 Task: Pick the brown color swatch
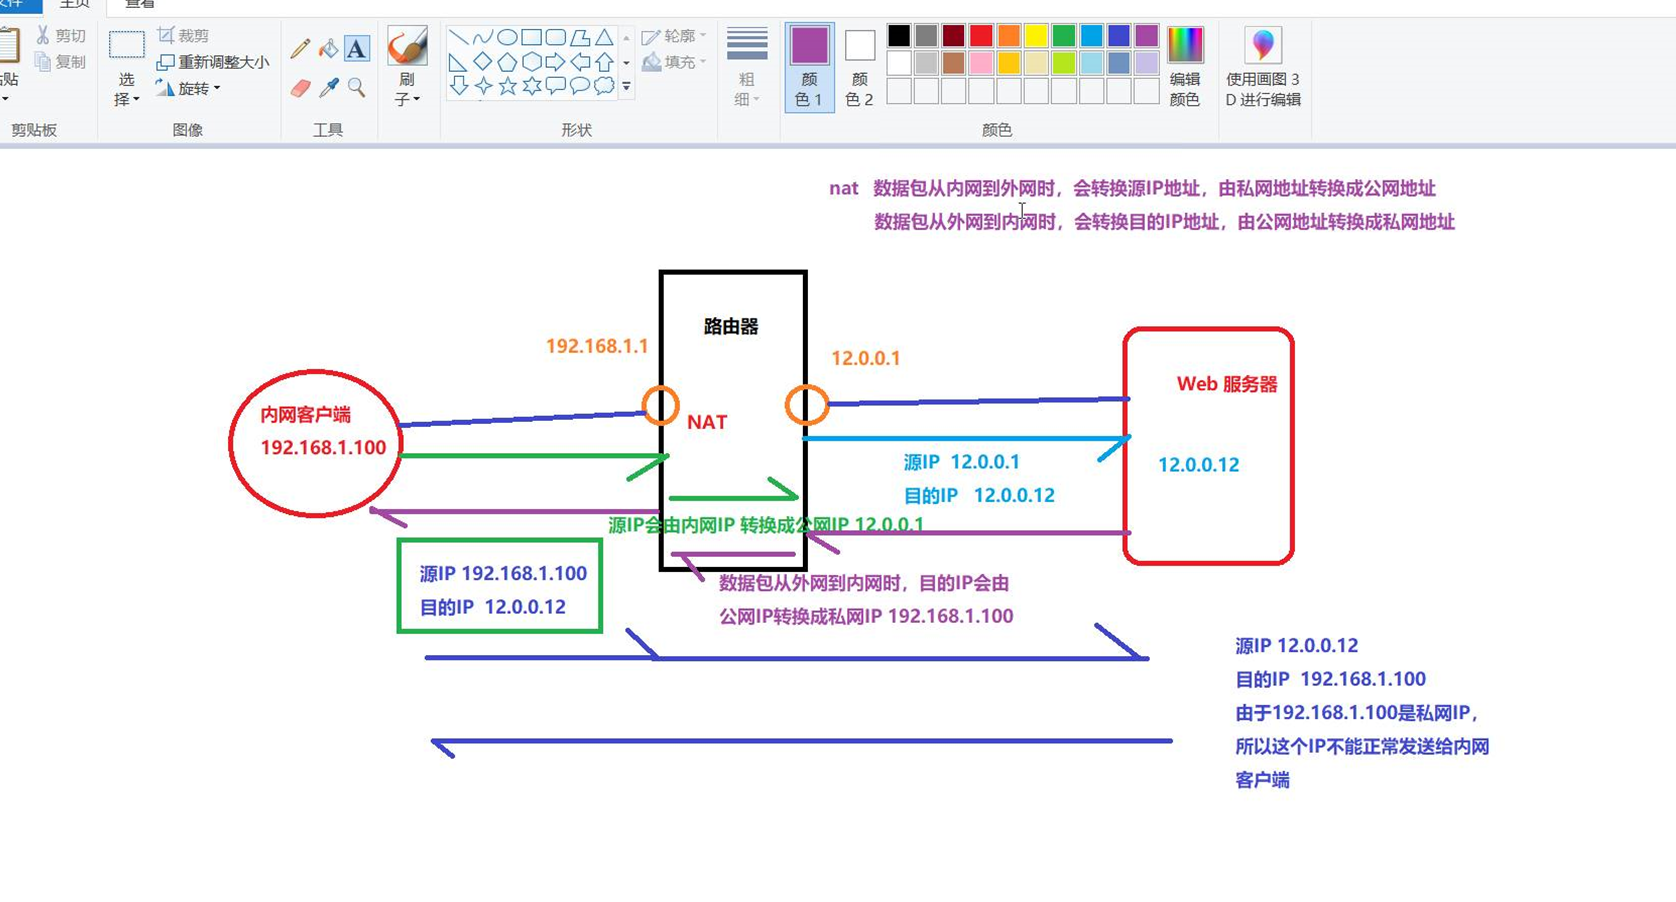coord(954,64)
